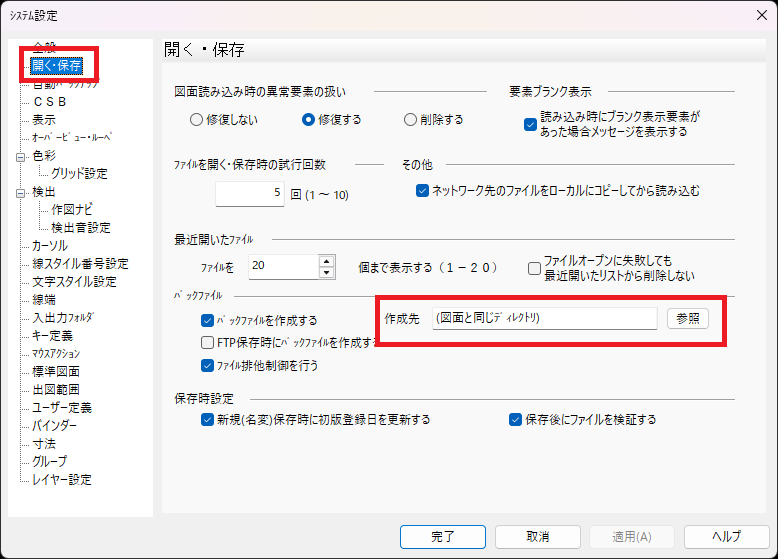Click the 作成先 directory field

(x=544, y=318)
